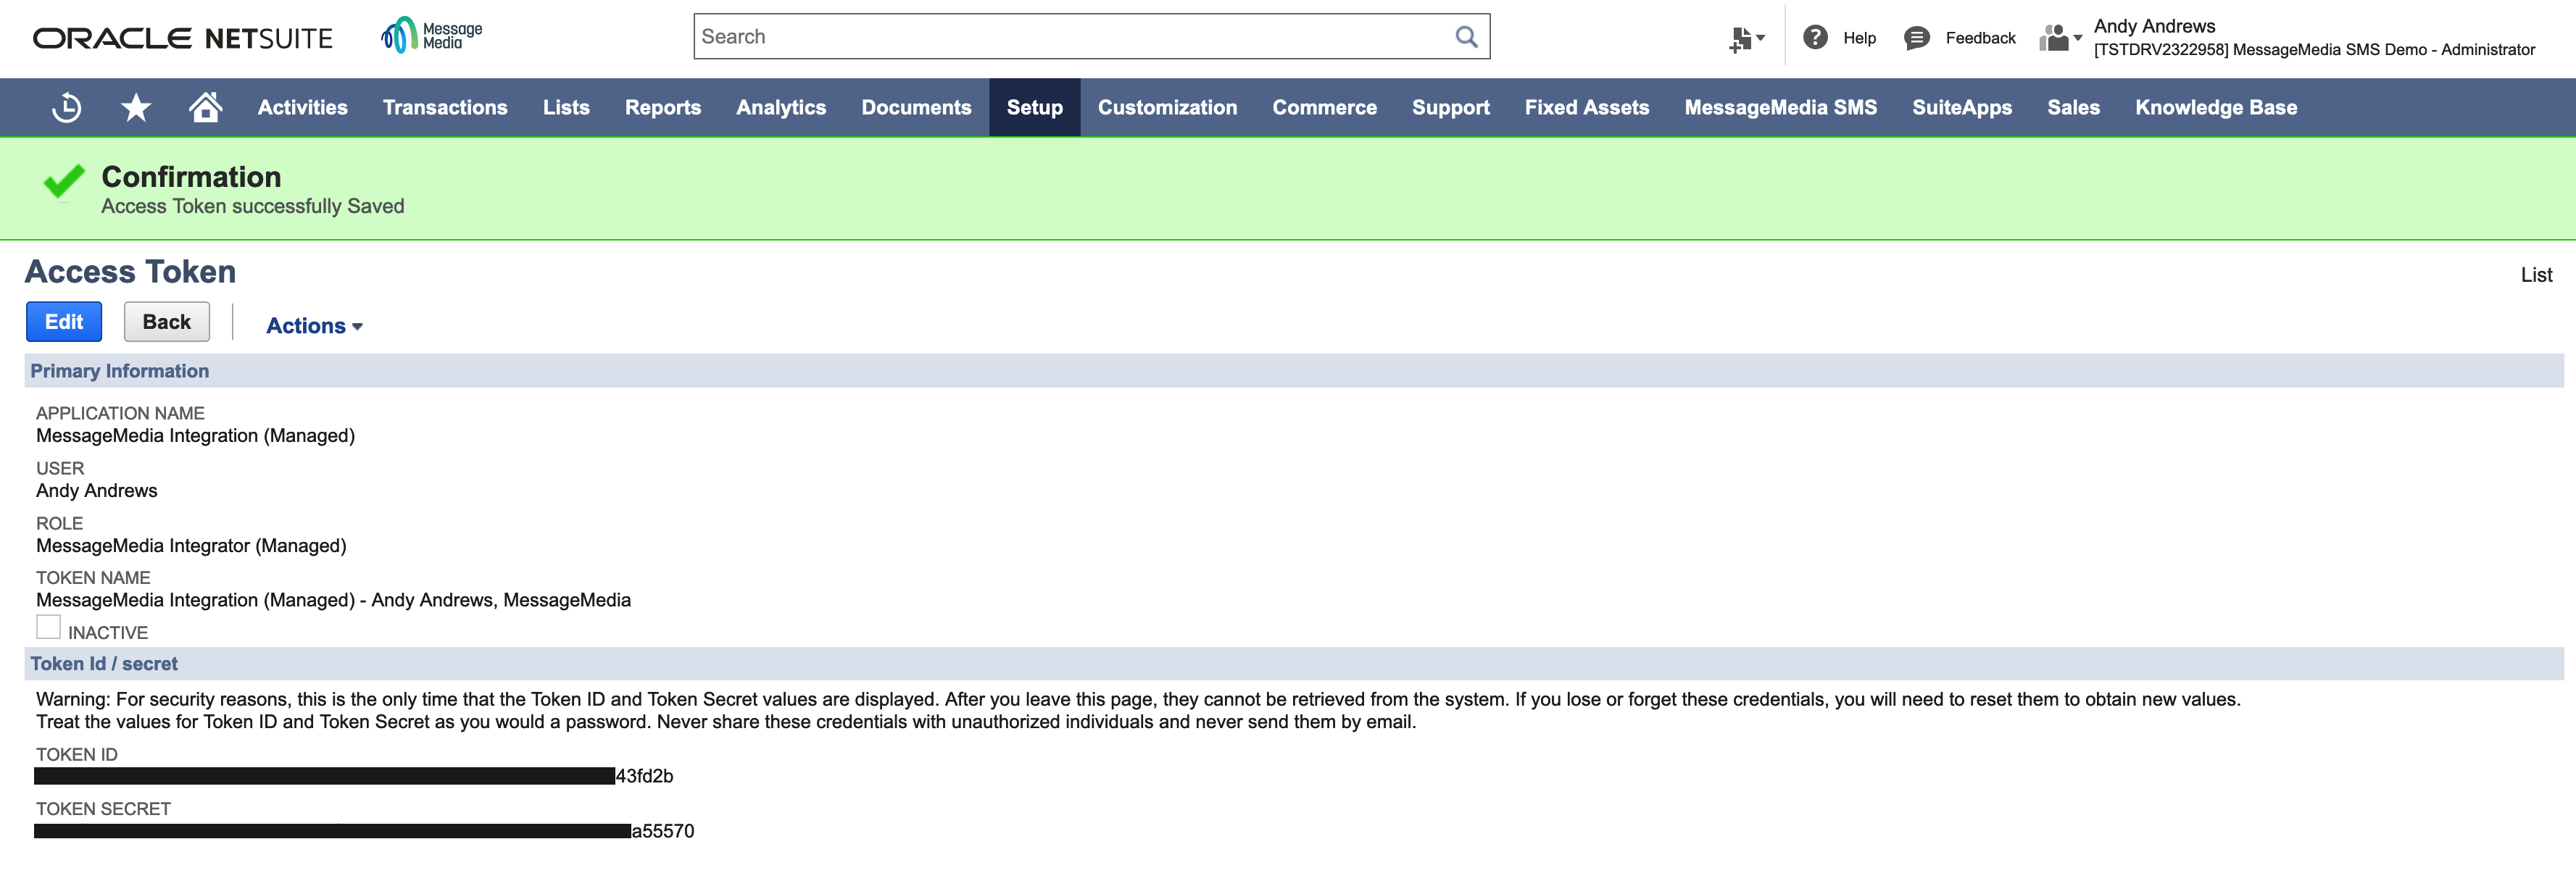Click the Edit button

(63, 321)
